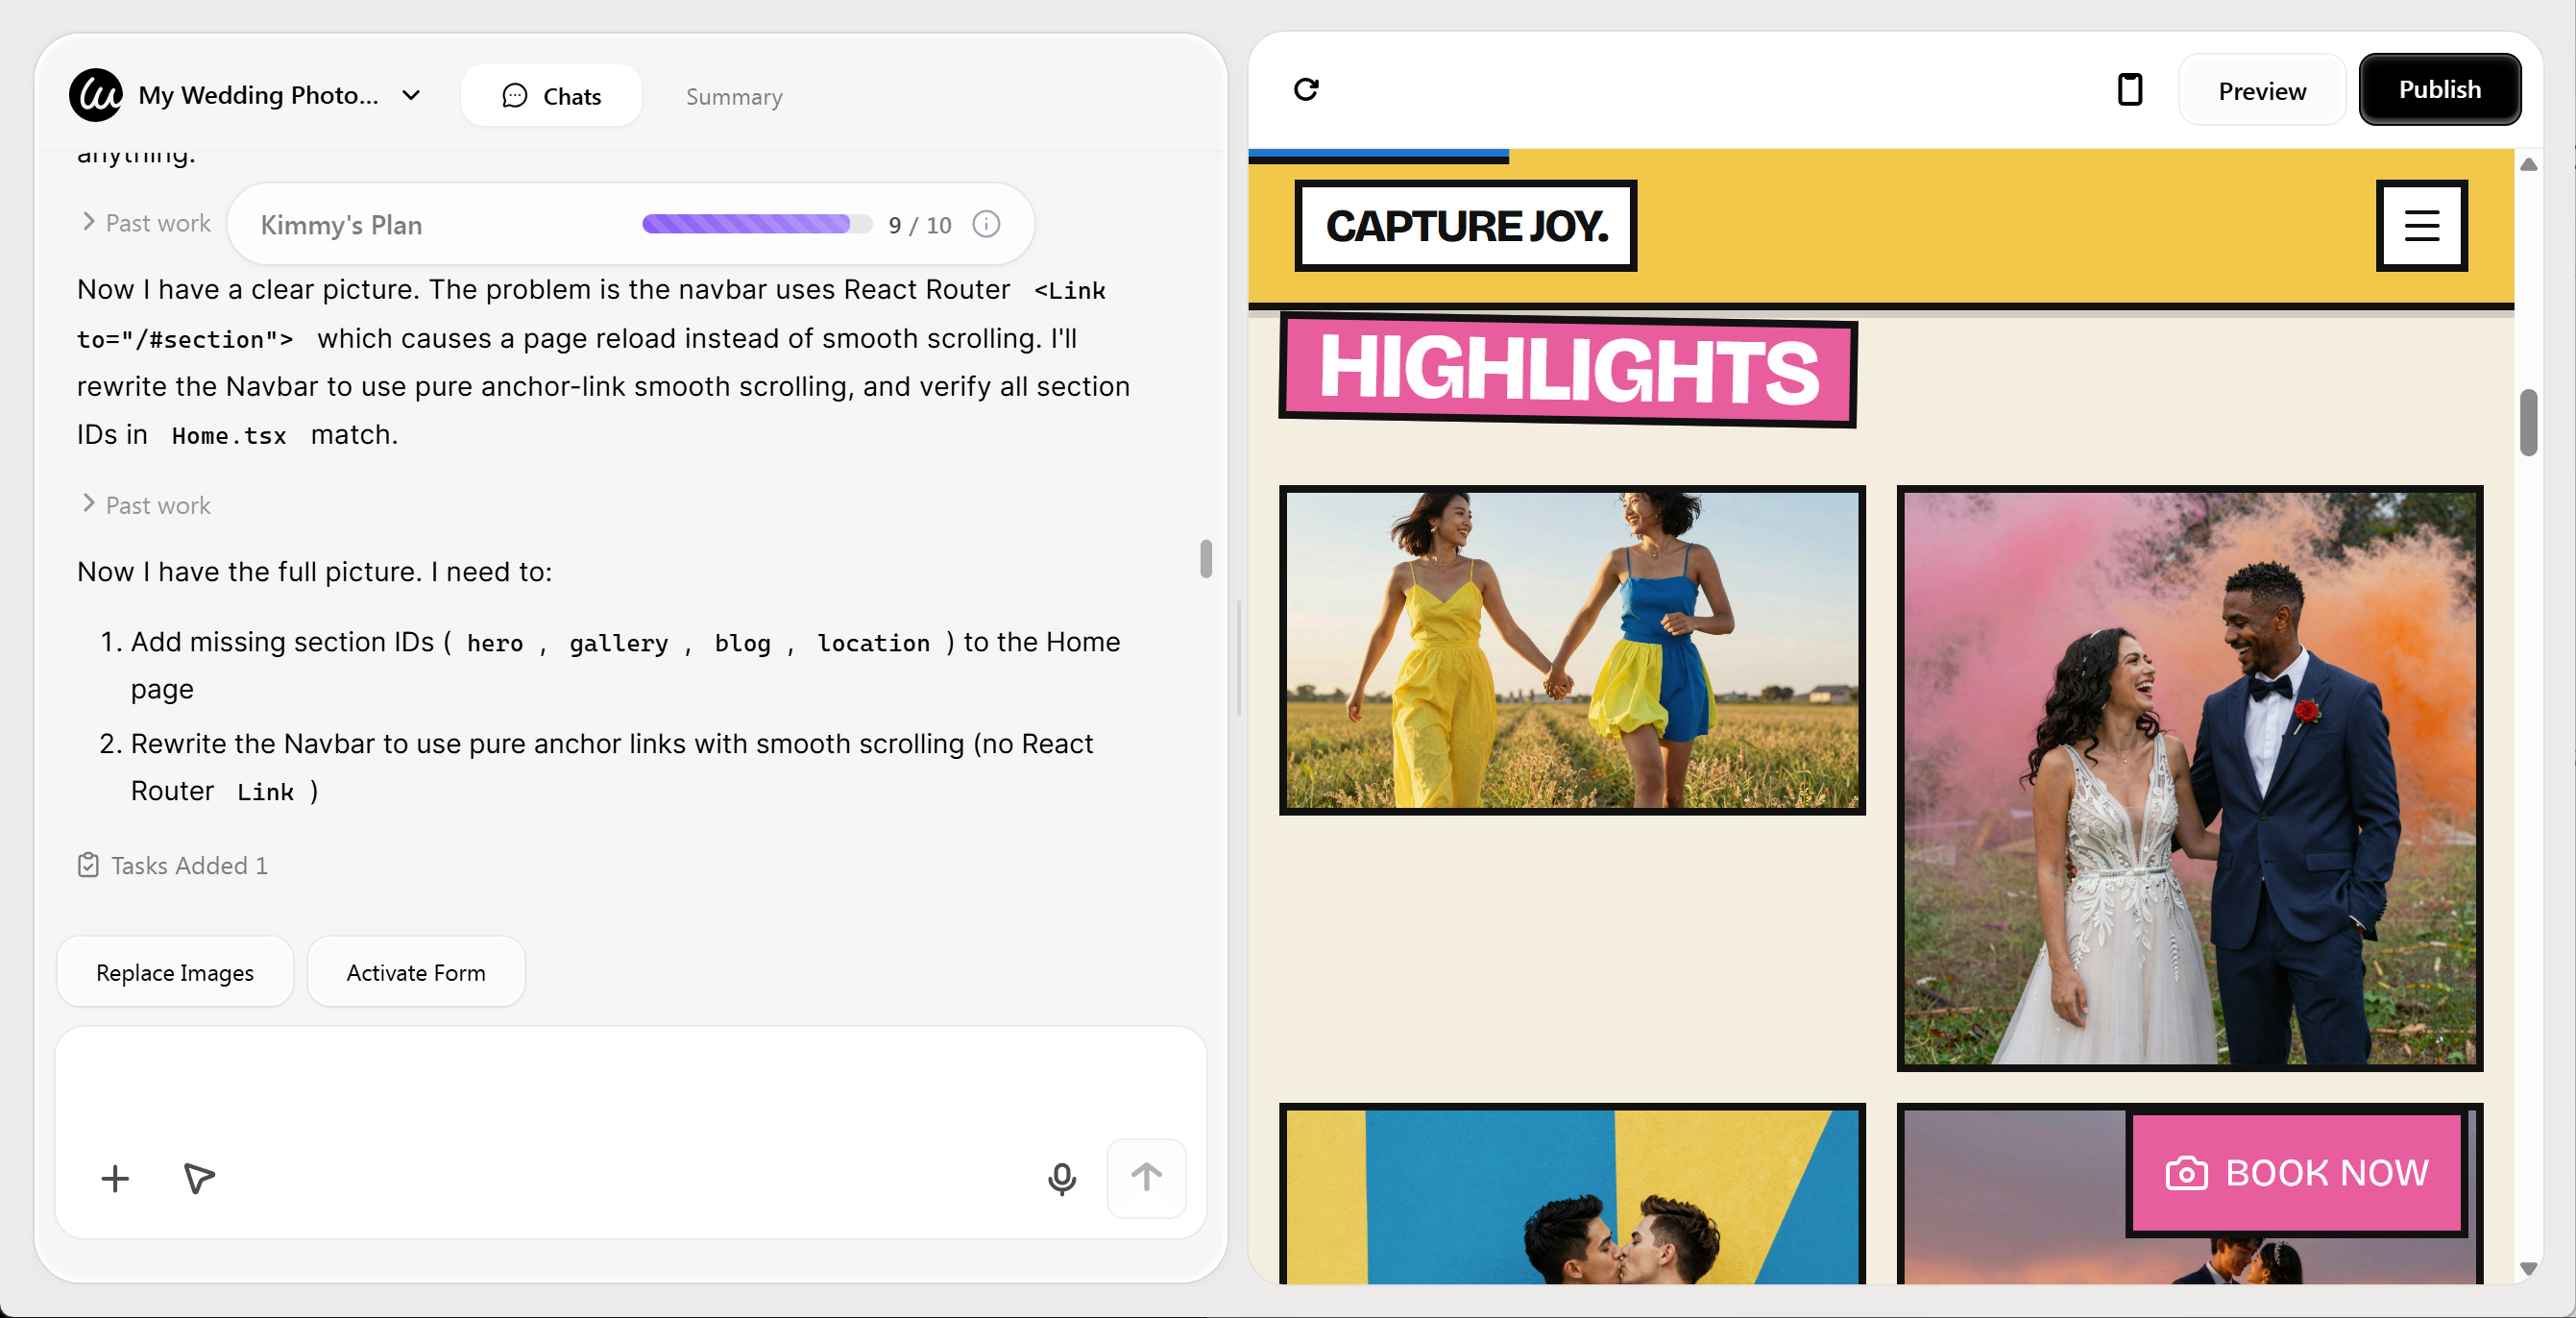Click the Tasks Added checklist icon
The width and height of the screenshot is (2576, 1318).
pyautogui.click(x=88, y=866)
